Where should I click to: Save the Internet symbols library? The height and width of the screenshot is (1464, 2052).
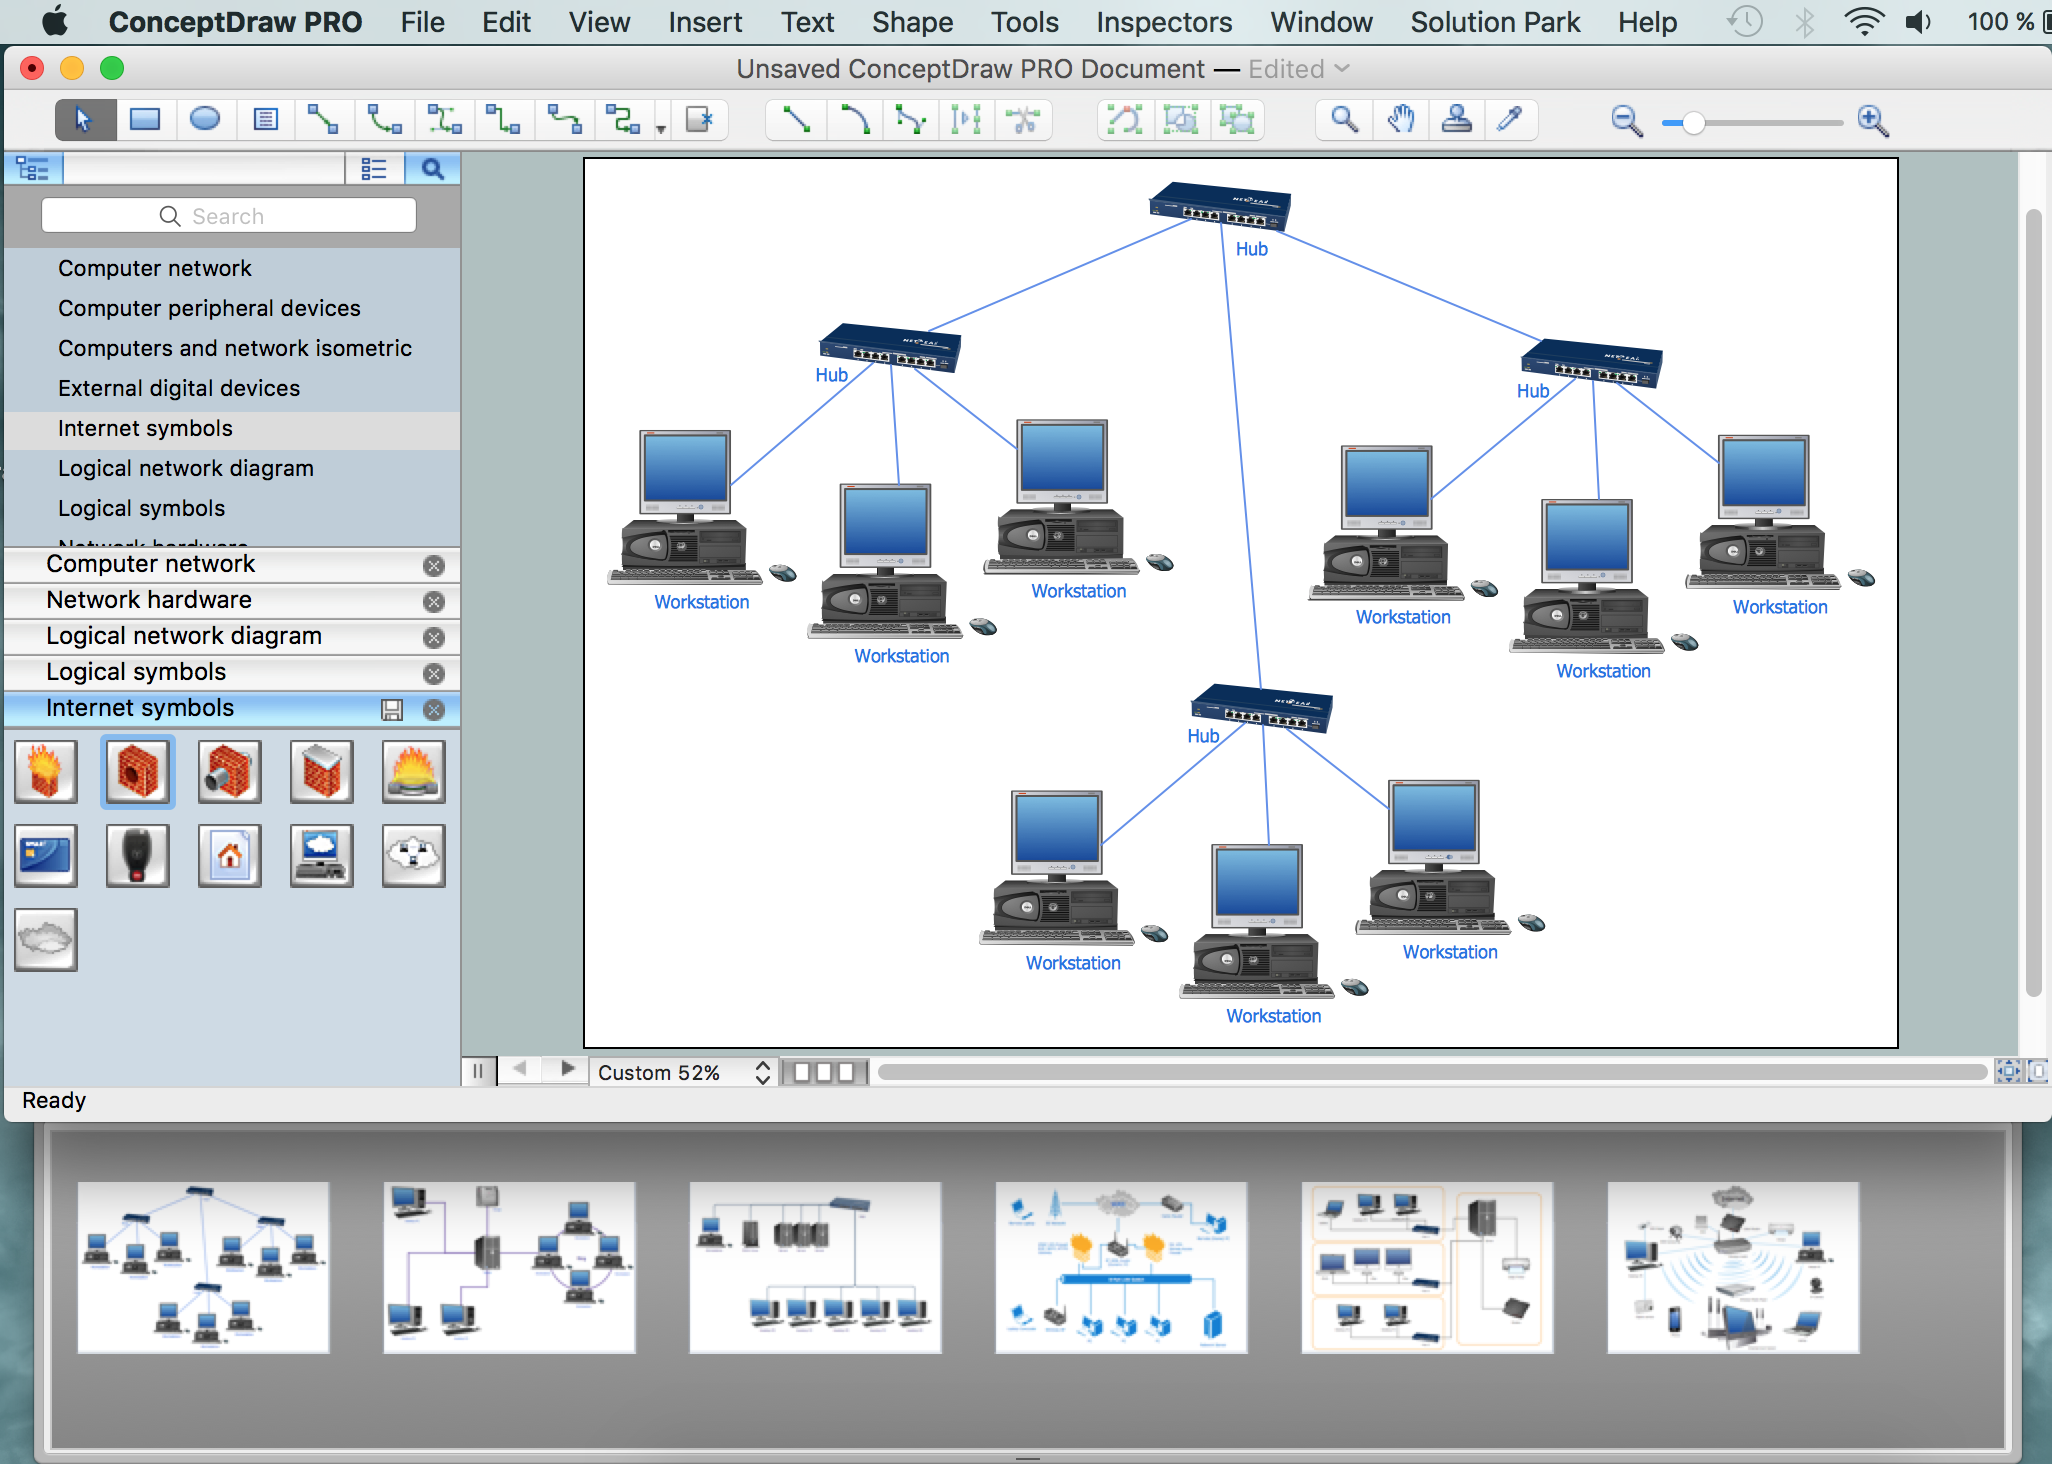(x=395, y=708)
